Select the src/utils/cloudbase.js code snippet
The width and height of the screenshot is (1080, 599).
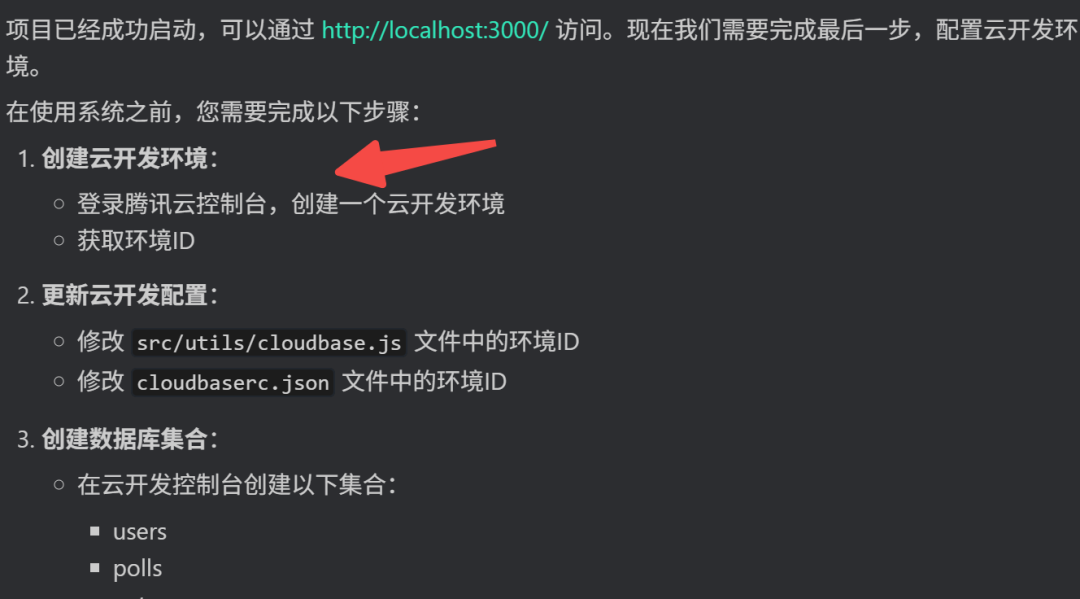click(269, 342)
